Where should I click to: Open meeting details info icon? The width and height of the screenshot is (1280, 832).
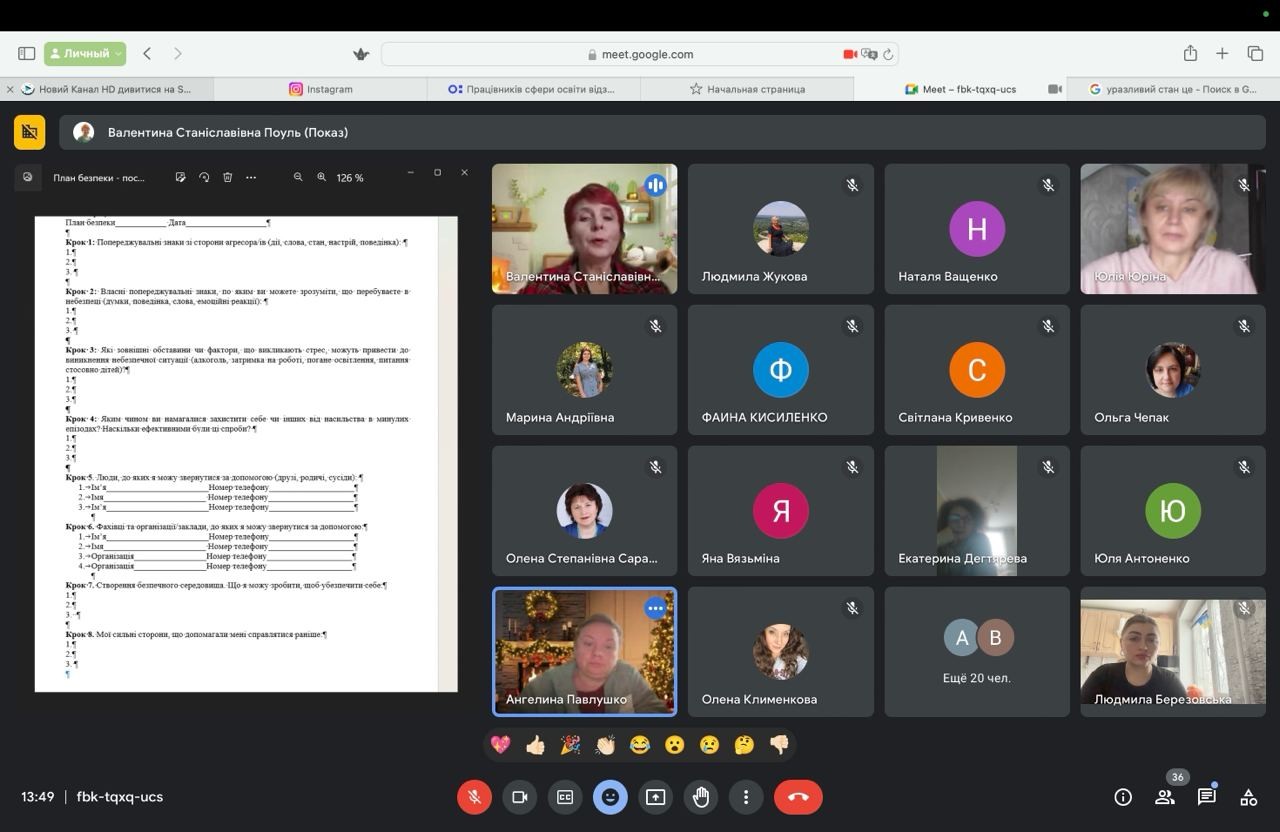pyautogui.click(x=1123, y=797)
